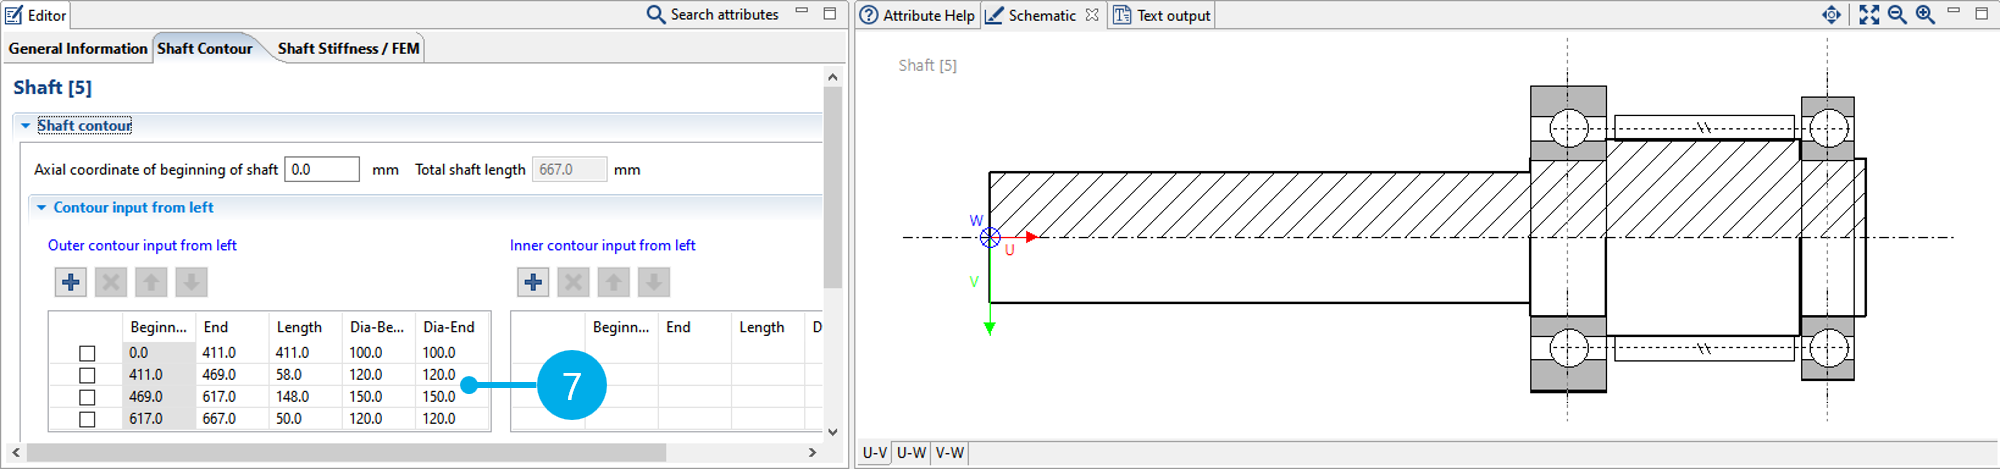
Task: Click outer table Length column header
Action: pyautogui.click(x=306, y=327)
